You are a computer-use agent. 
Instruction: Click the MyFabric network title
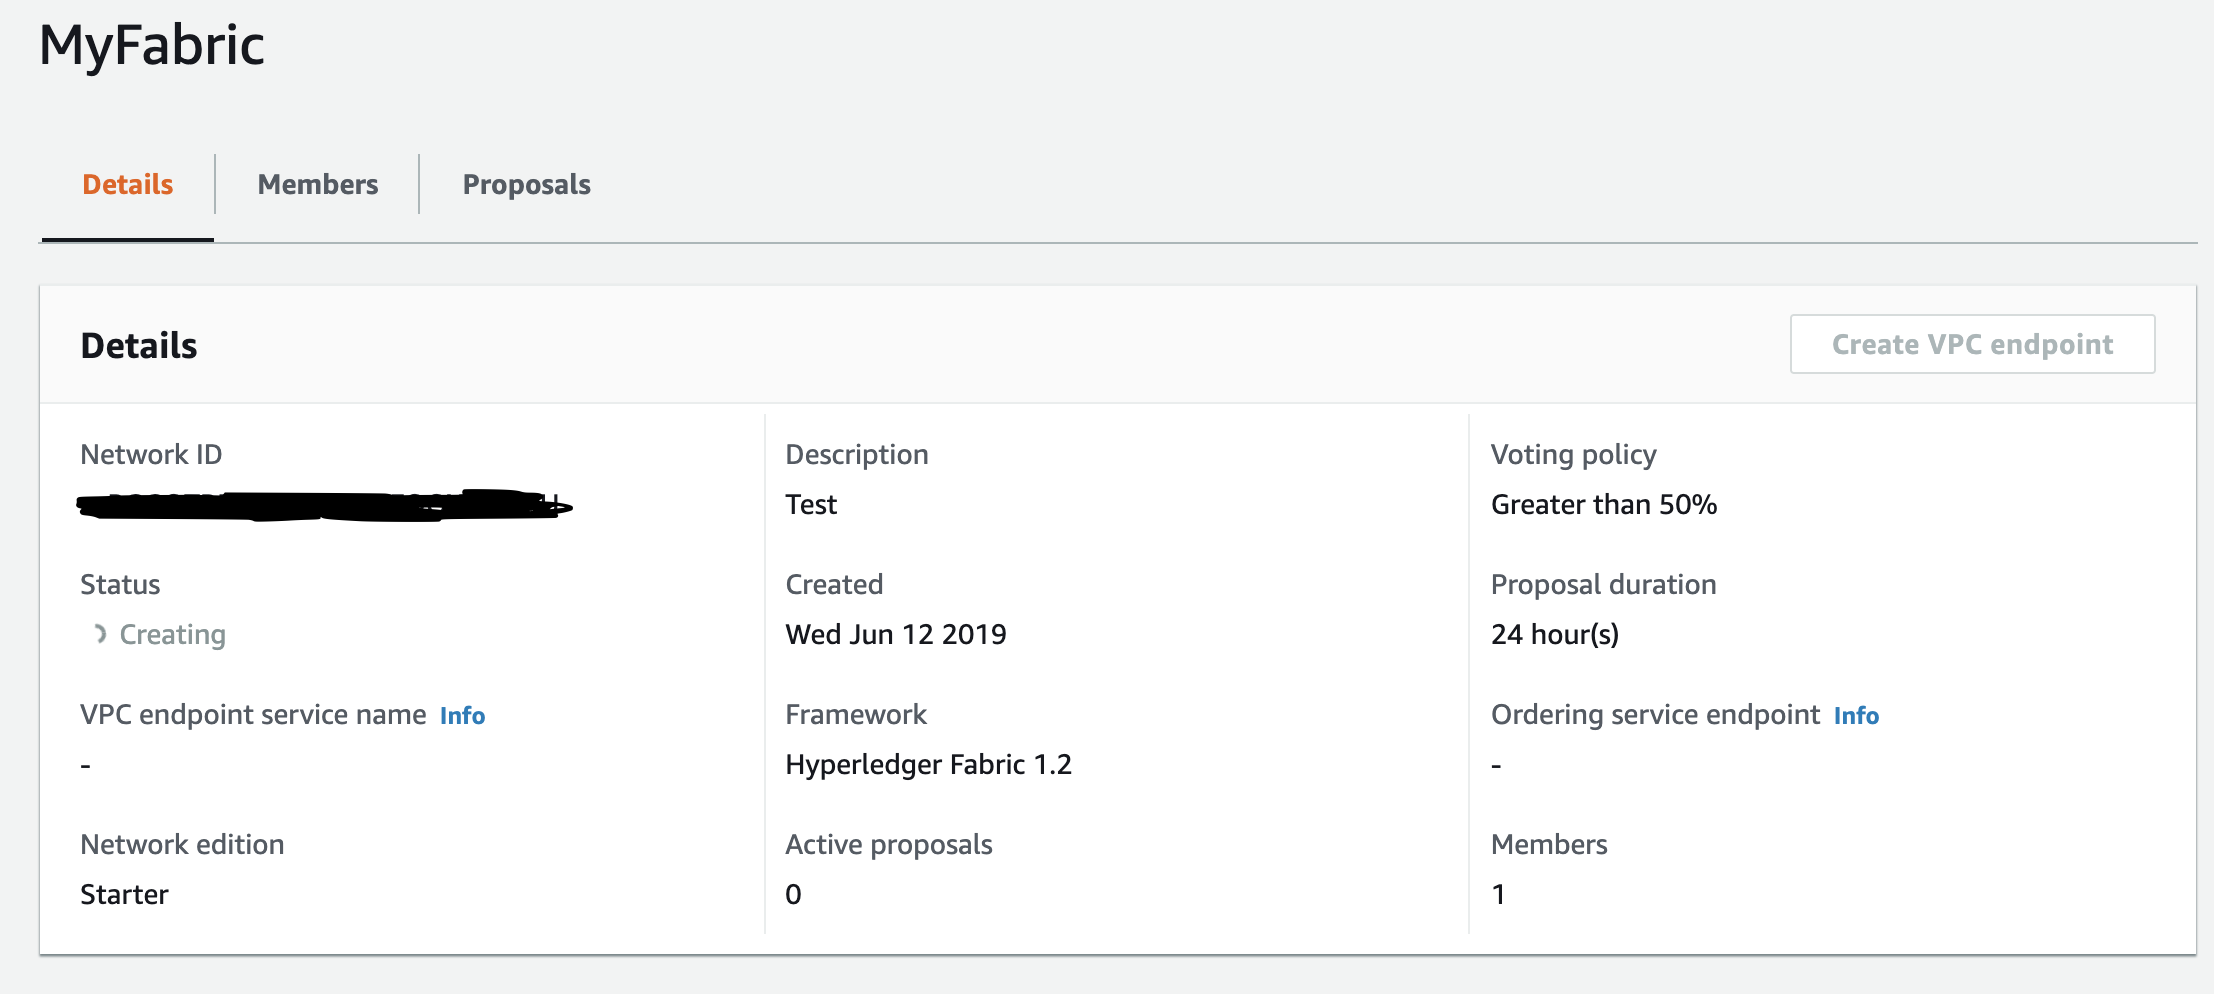click(152, 46)
